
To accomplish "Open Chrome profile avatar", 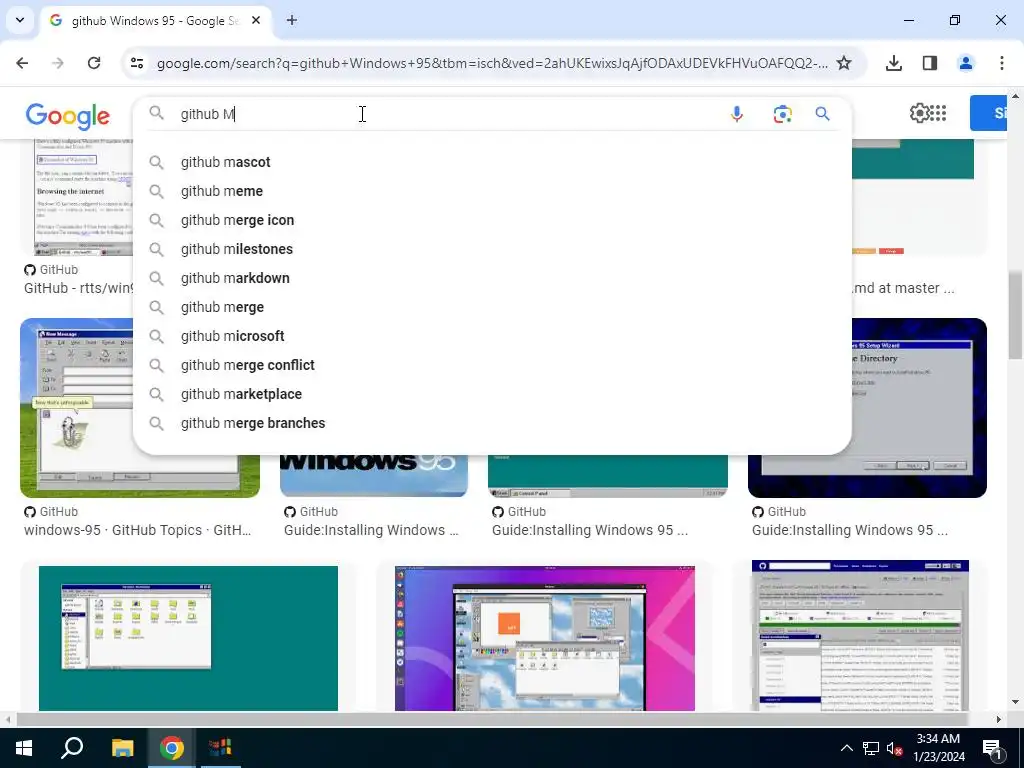I will 966,63.
